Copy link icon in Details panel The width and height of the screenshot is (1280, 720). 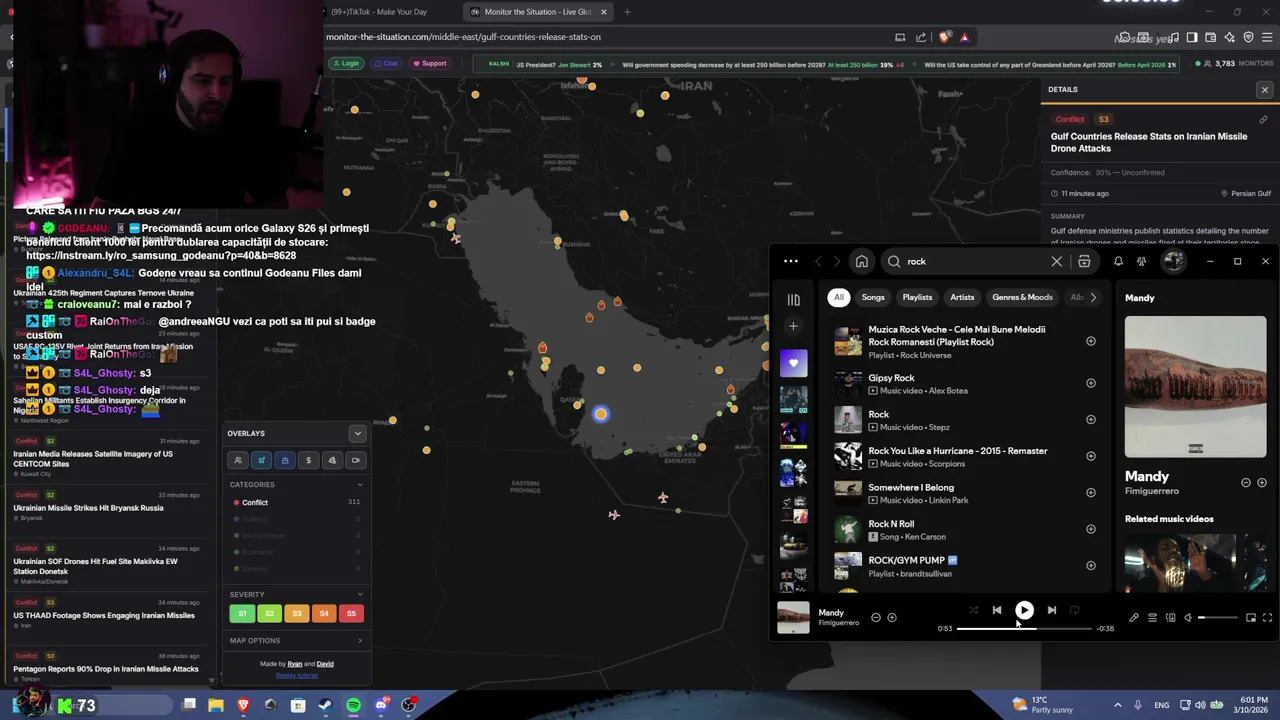(1263, 119)
